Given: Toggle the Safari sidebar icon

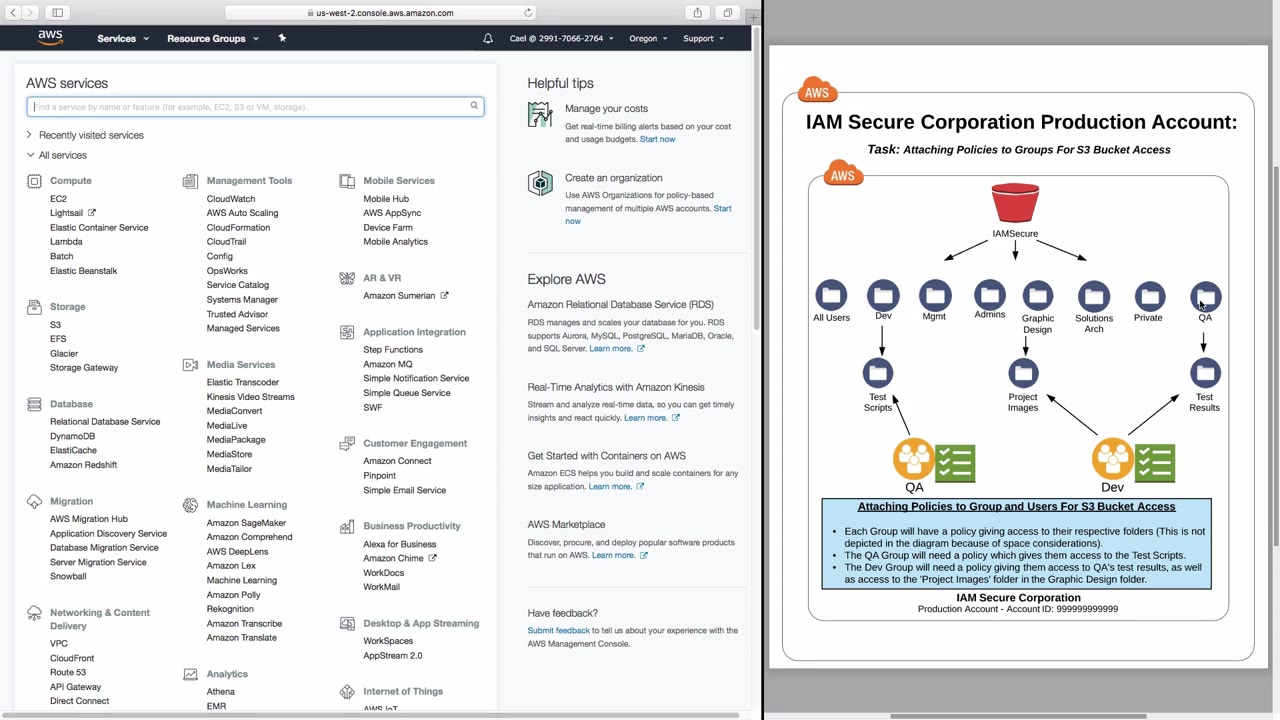Looking at the screenshot, I should [x=58, y=13].
